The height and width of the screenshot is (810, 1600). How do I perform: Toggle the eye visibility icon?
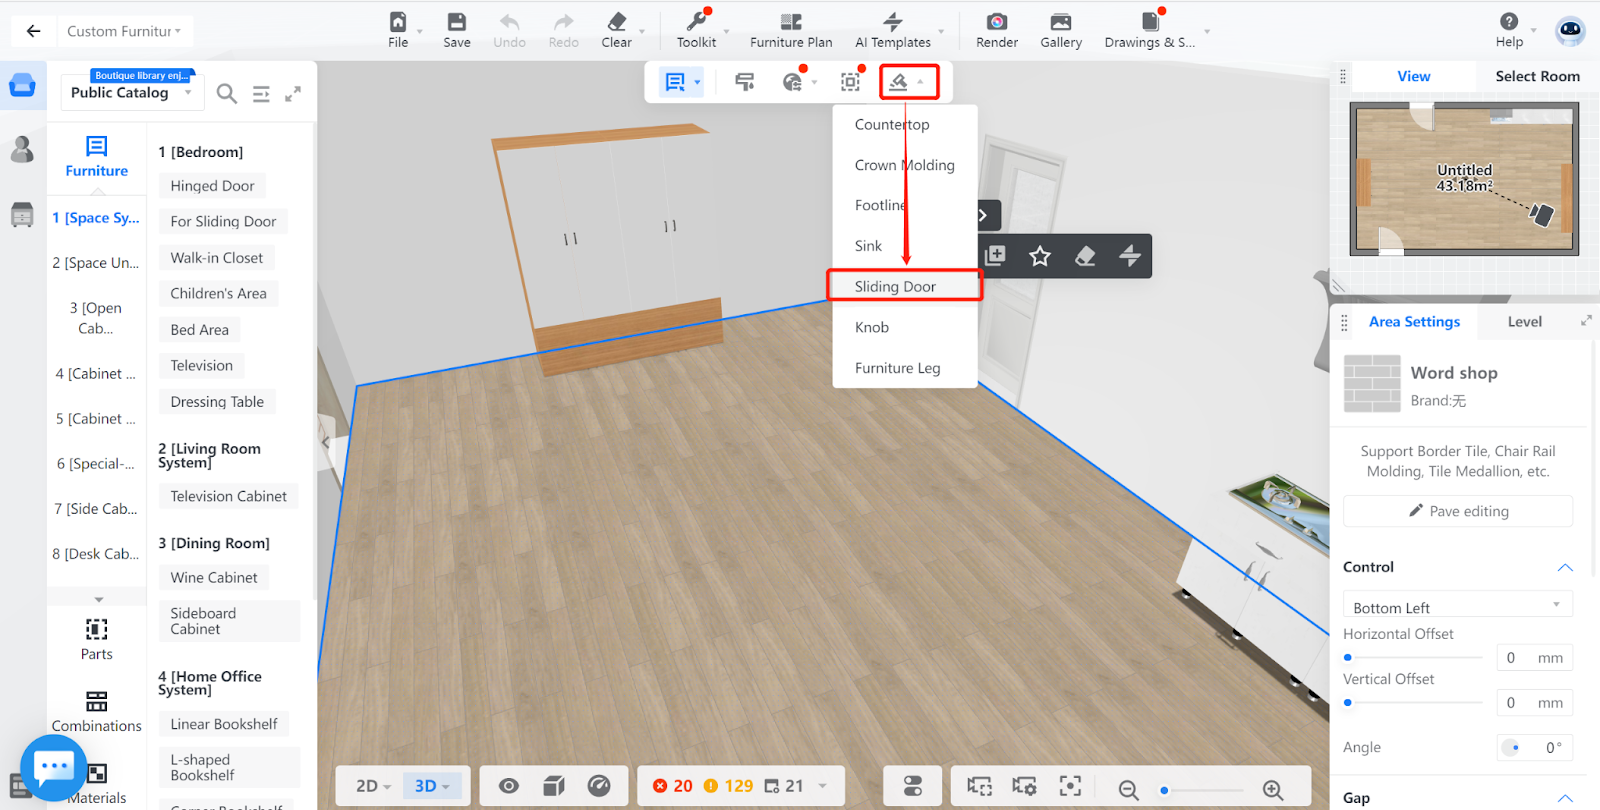[509, 786]
